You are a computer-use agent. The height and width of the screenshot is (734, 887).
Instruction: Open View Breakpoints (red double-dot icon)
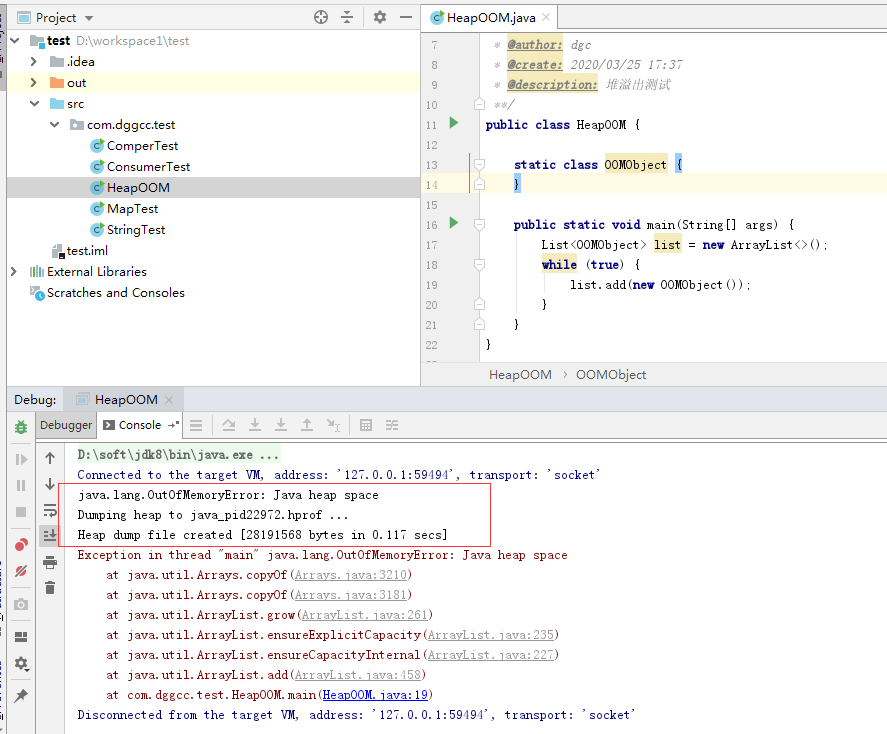pos(21,545)
